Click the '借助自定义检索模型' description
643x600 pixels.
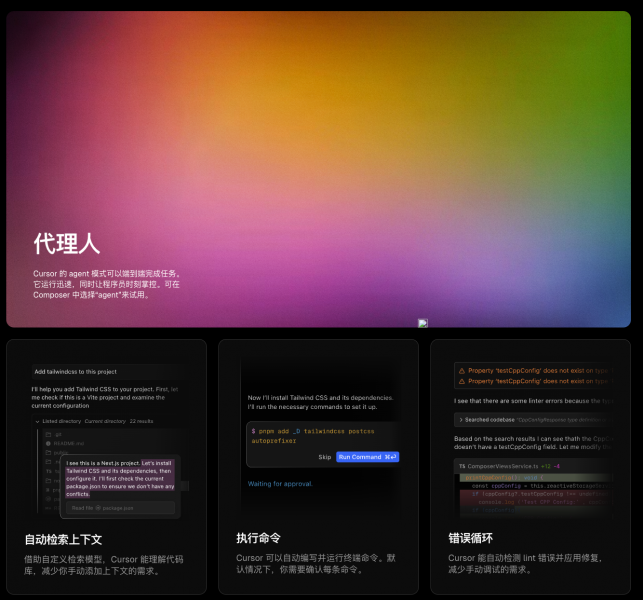[104, 565]
